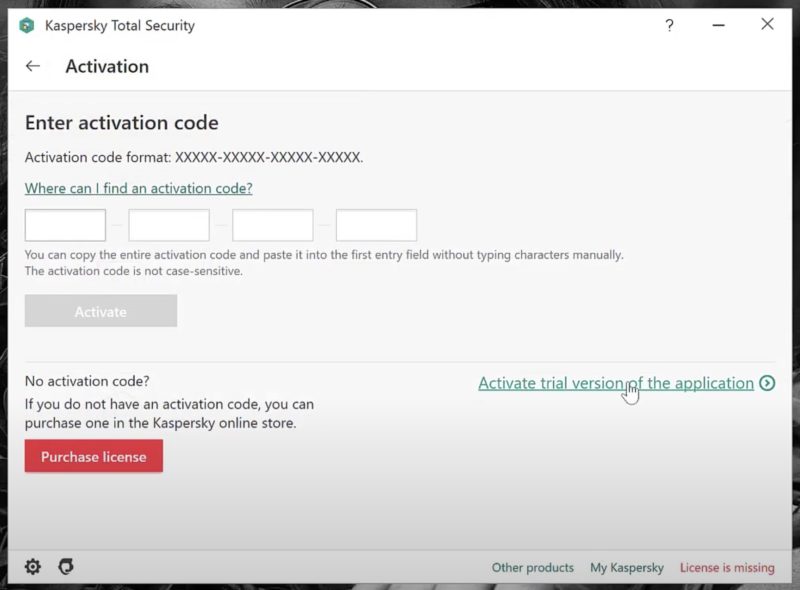Open settings with the gear icon

(x=33, y=567)
